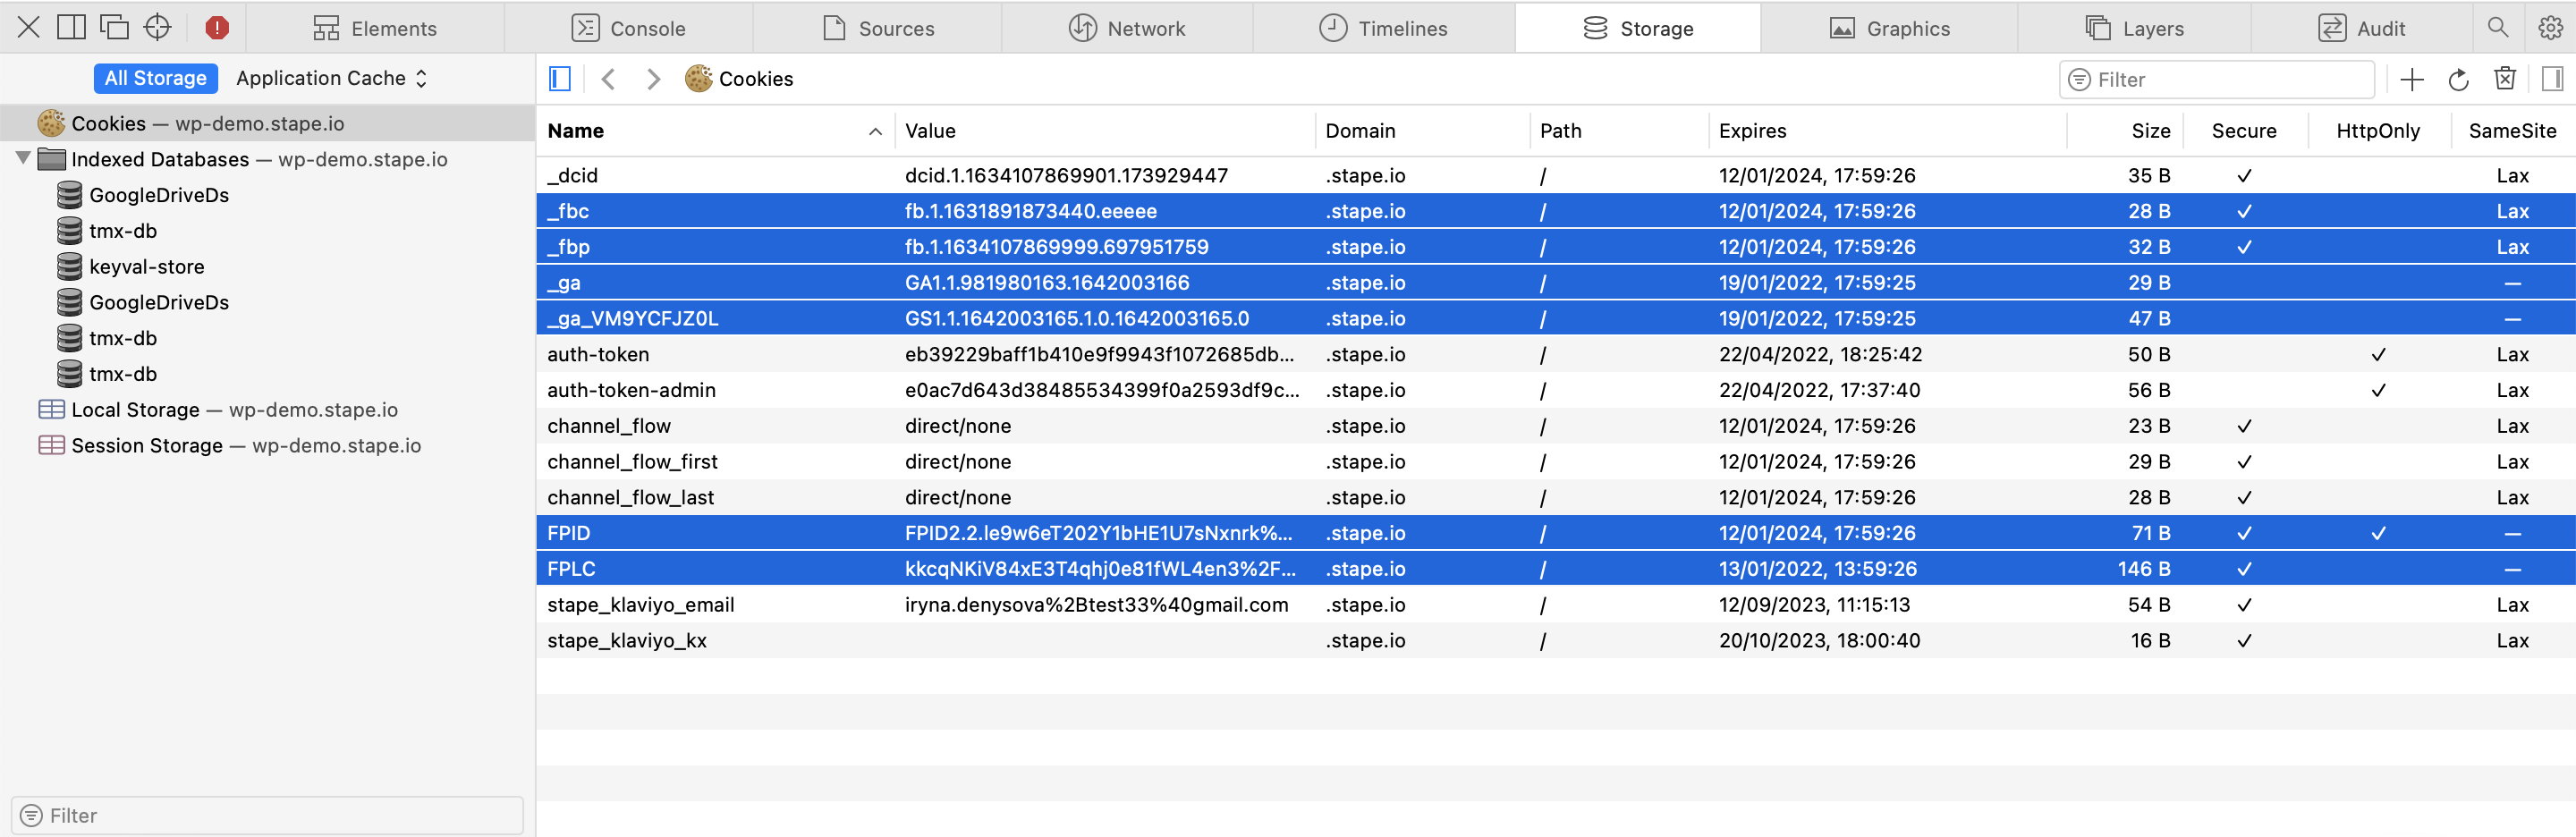Open the inspector settings gear
The image size is (2576, 837).
click(x=2550, y=27)
